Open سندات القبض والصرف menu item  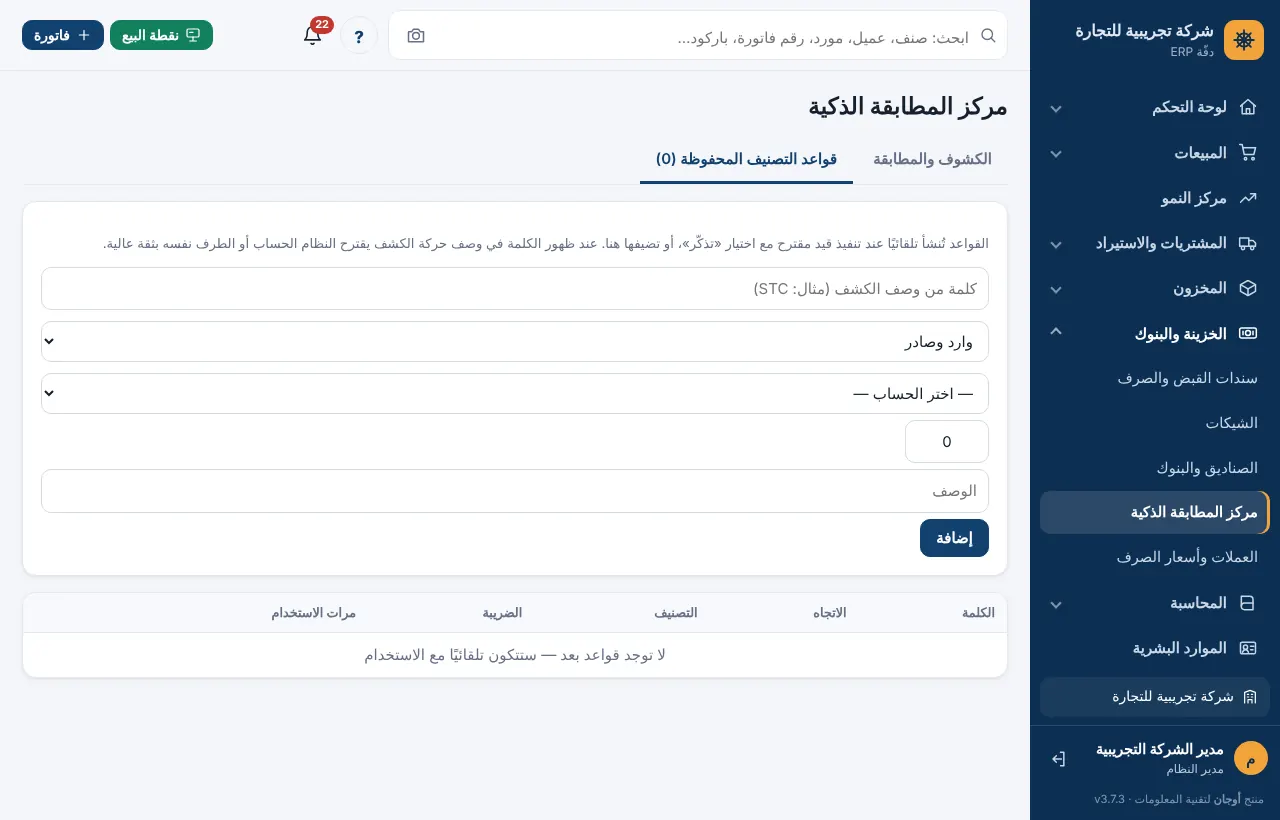pos(1155,378)
